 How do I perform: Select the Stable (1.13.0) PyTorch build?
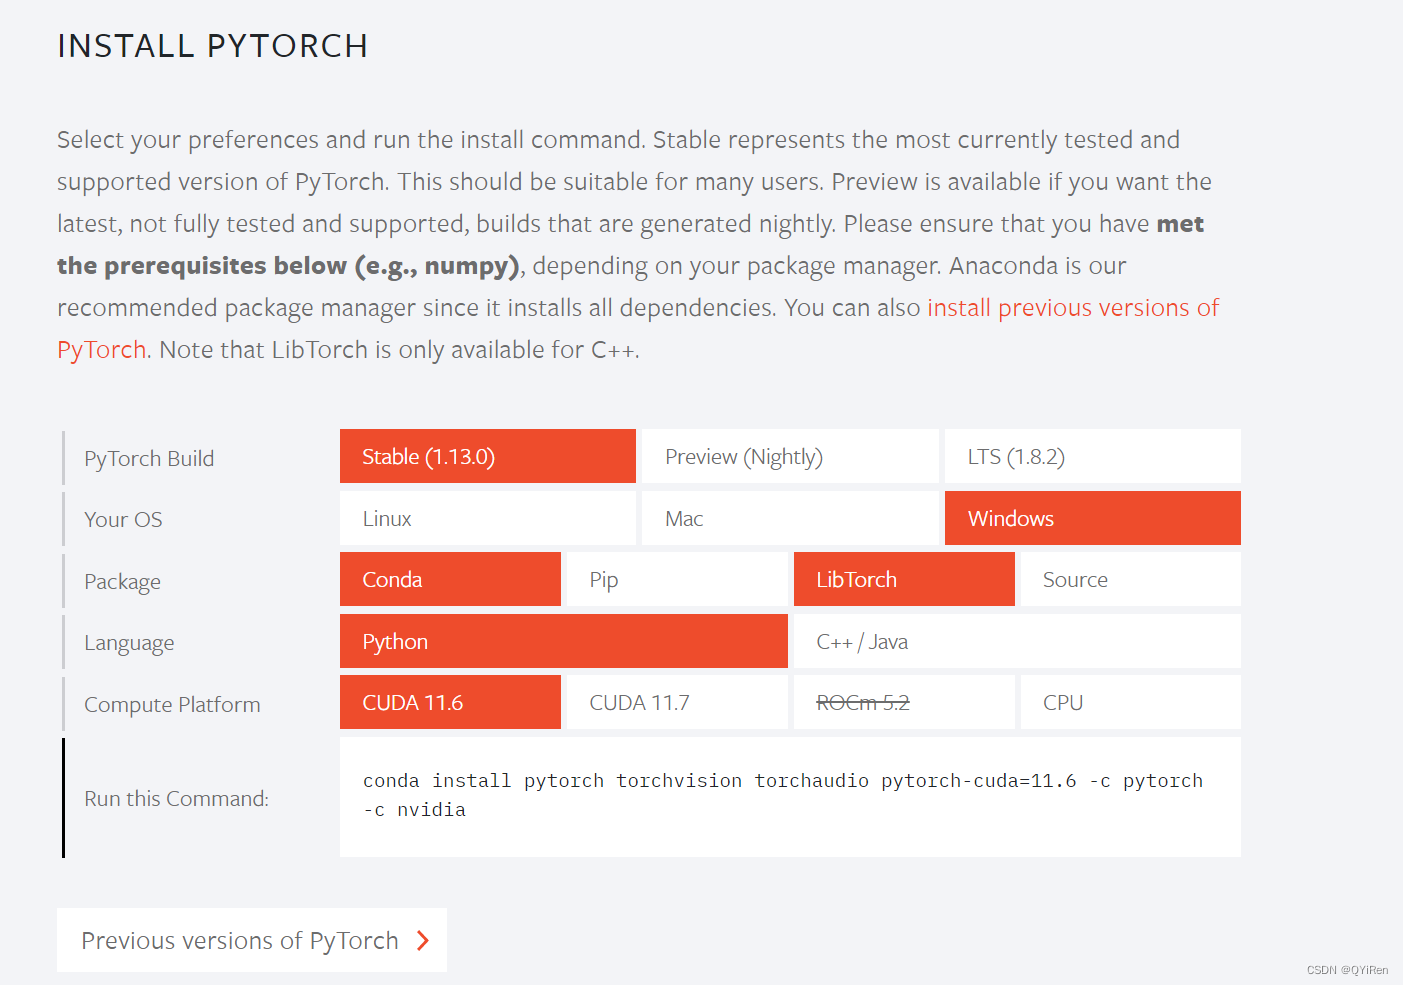click(487, 456)
